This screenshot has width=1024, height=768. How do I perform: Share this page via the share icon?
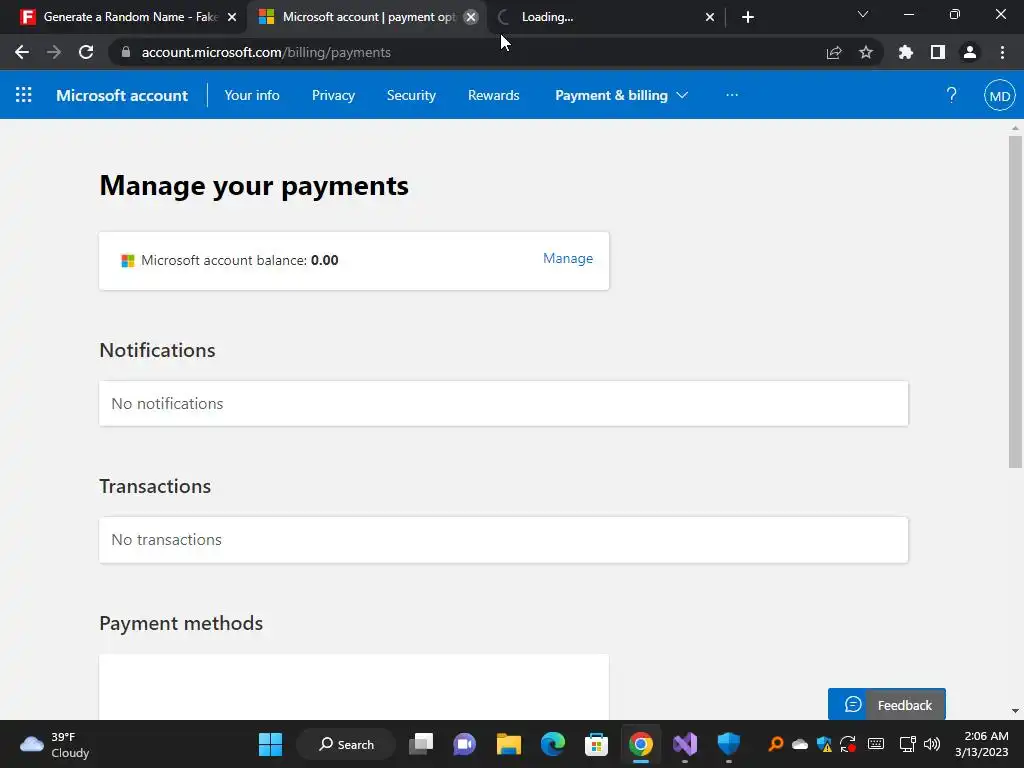pyautogui.click(x=834, y=52)
